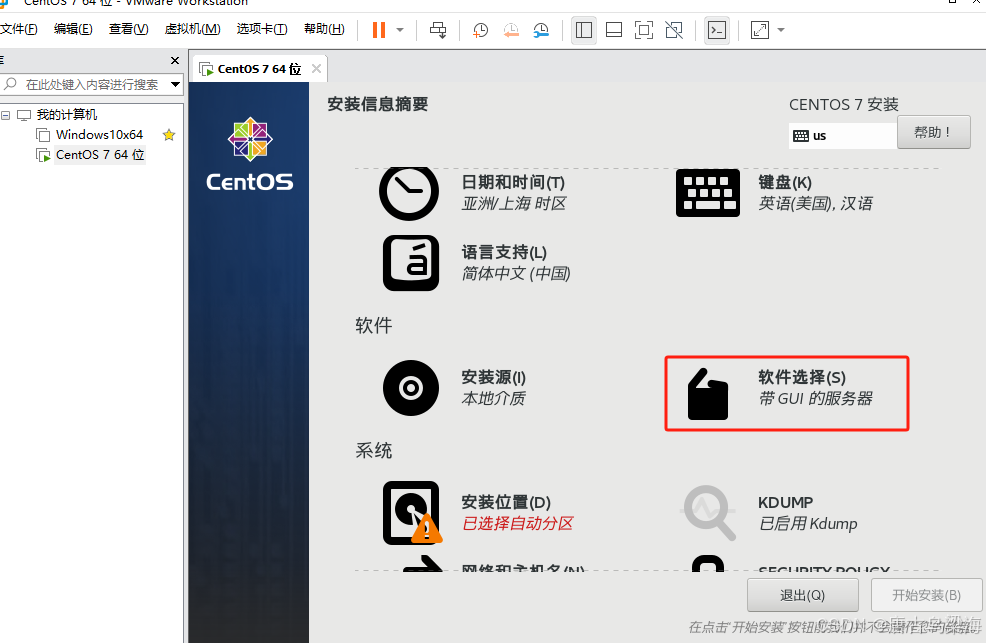Image resolution: width=986 pixels, height=643 pixels.
Task: Select 我的计算机 in the library tree
Action: pos(67,114)
